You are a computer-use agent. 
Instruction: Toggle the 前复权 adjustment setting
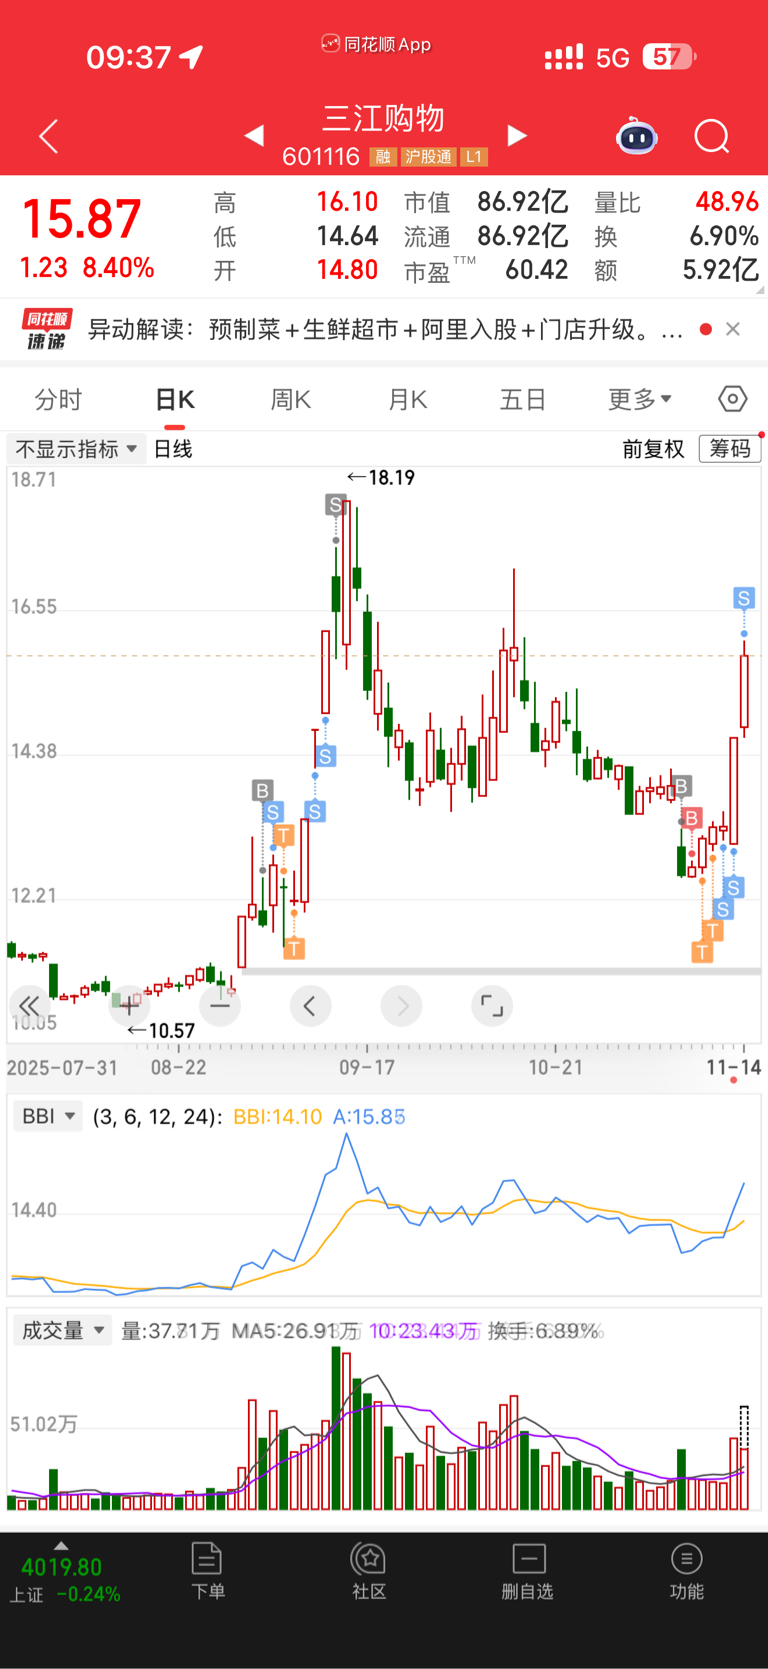point(653,449)
